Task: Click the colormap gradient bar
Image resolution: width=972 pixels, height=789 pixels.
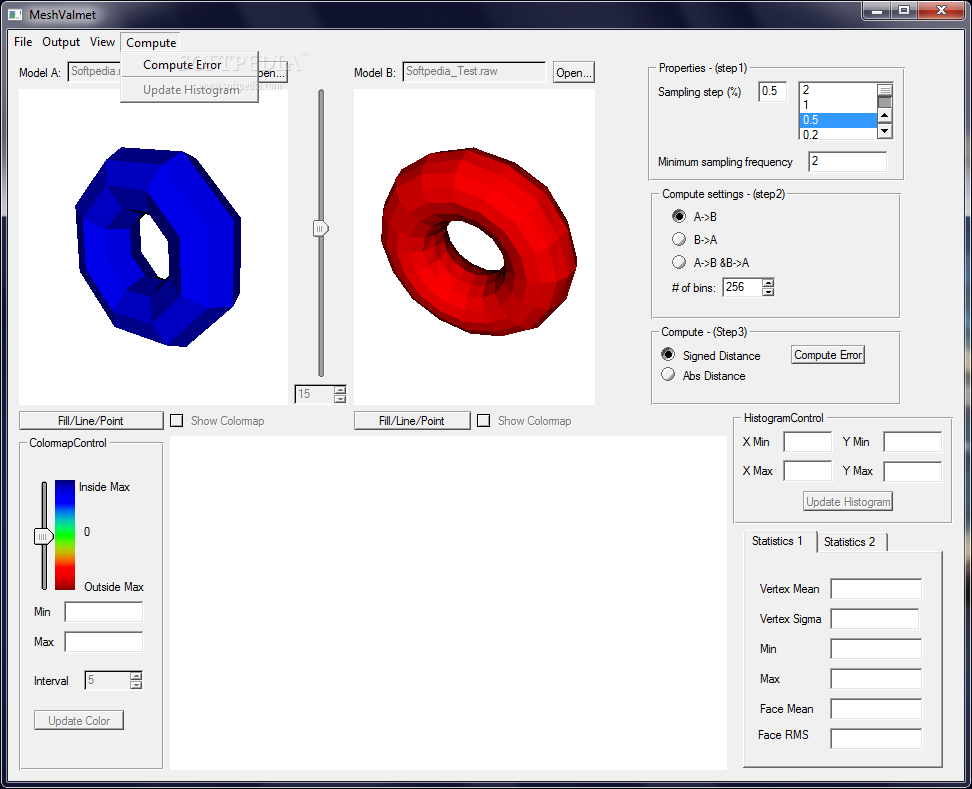Action: pos(64,534)
